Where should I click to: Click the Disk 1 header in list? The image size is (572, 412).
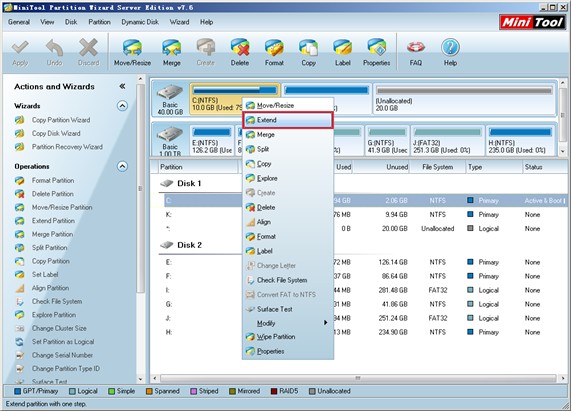pyautogui.click(x=189, y=183)
